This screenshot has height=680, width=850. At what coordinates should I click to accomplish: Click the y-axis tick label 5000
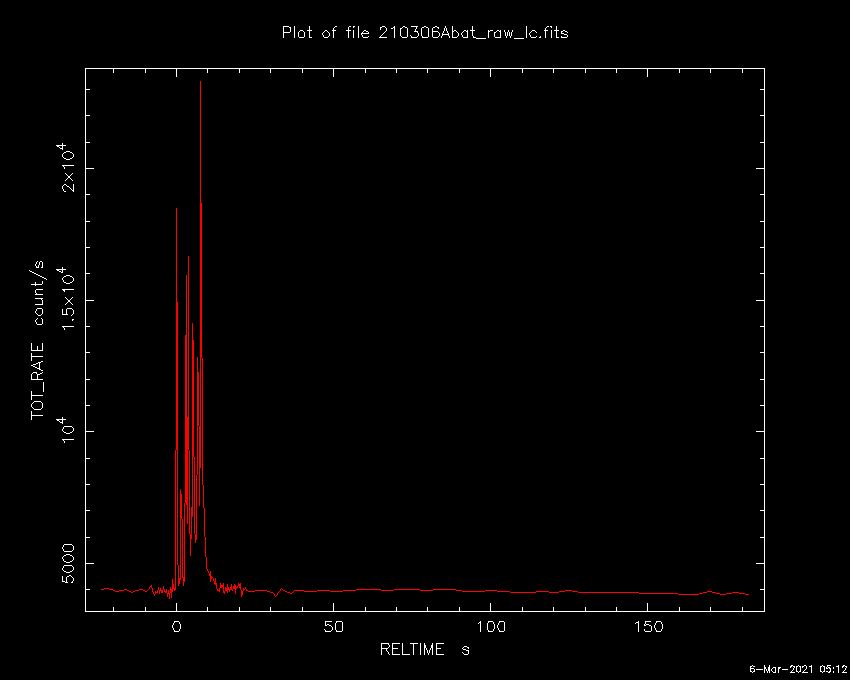point(69,563)
